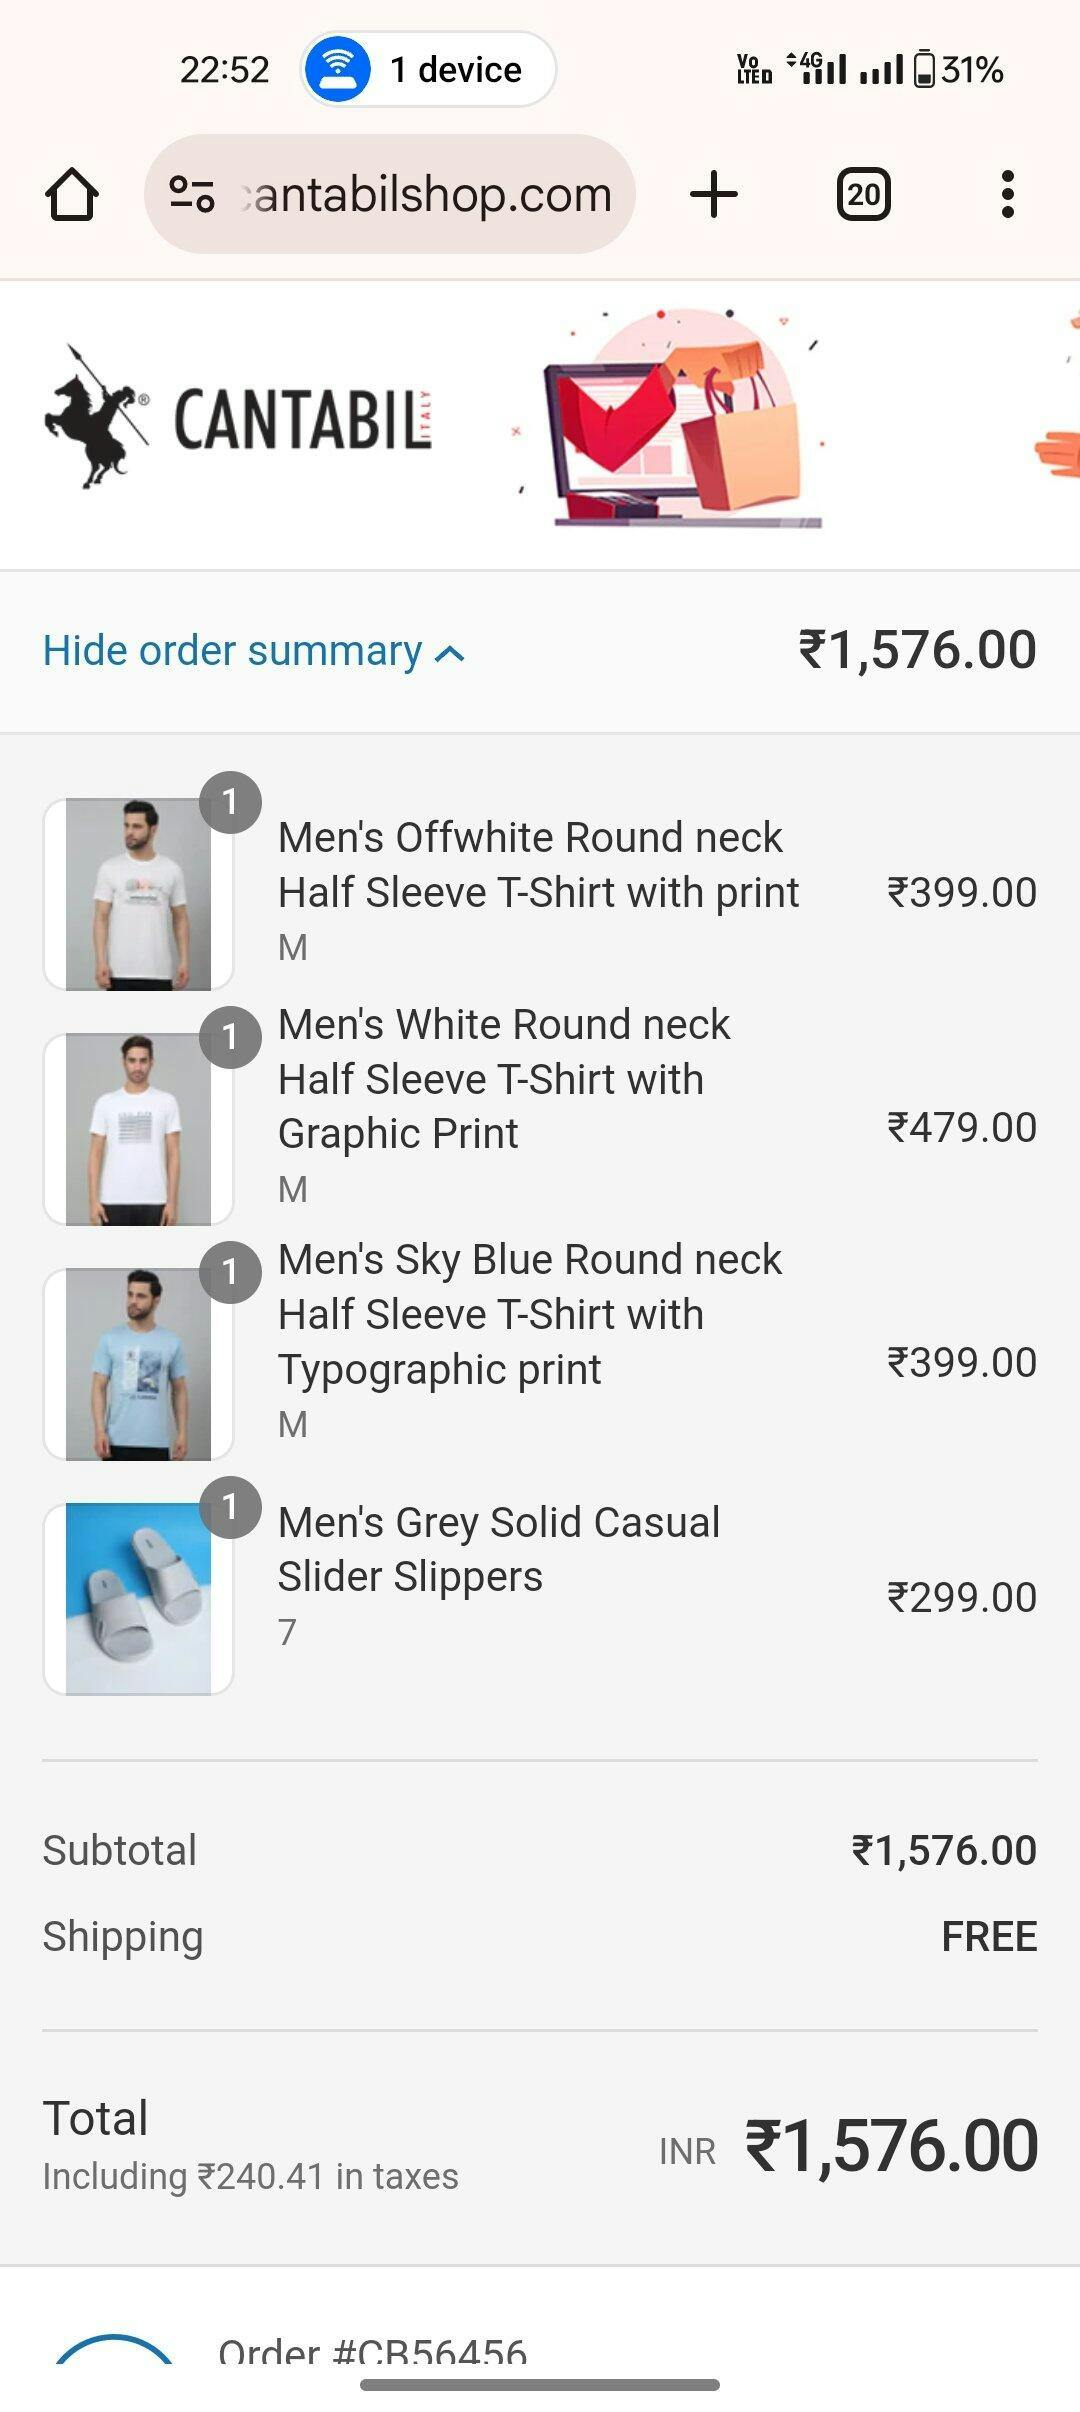Tap the browser home icon
The image size is (1080, 2412).
tap(72, 194)
